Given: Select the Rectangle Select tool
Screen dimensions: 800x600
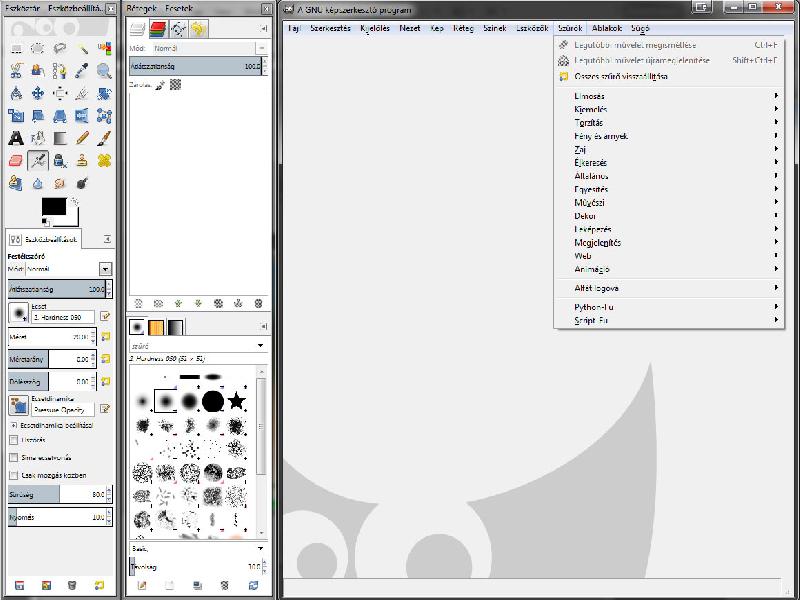Looking at the screenshot, I should click(16, 49).
